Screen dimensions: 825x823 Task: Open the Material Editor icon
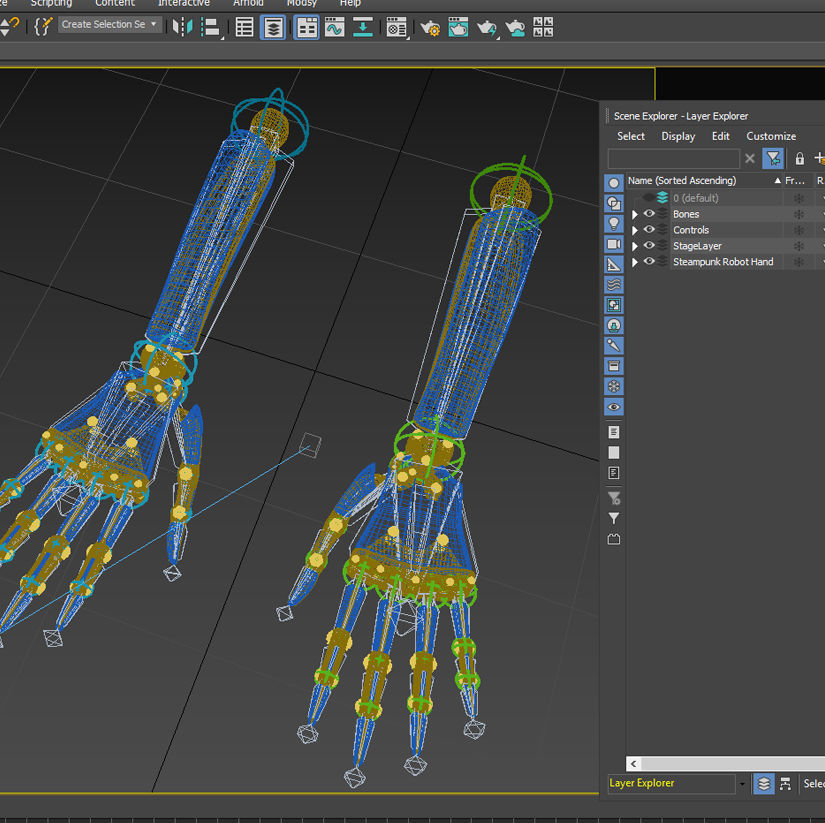396,27
